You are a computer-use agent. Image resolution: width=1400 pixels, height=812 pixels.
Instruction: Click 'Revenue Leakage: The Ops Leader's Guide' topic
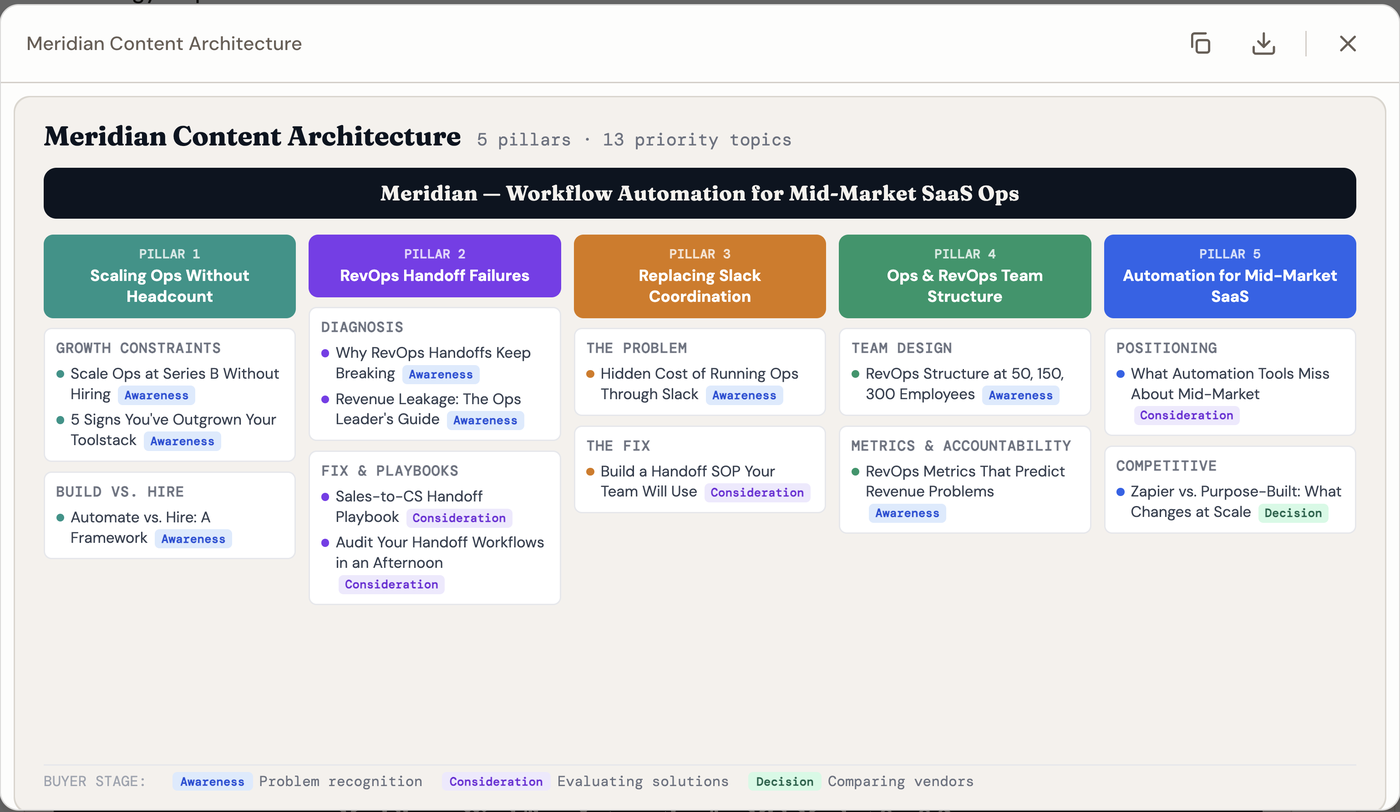(428, 409)
